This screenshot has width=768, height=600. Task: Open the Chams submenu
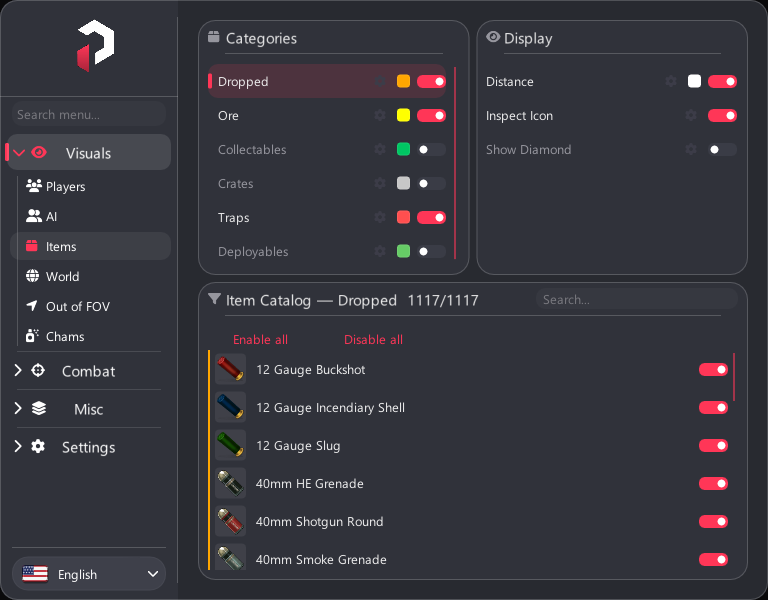[x=90, y=336]
